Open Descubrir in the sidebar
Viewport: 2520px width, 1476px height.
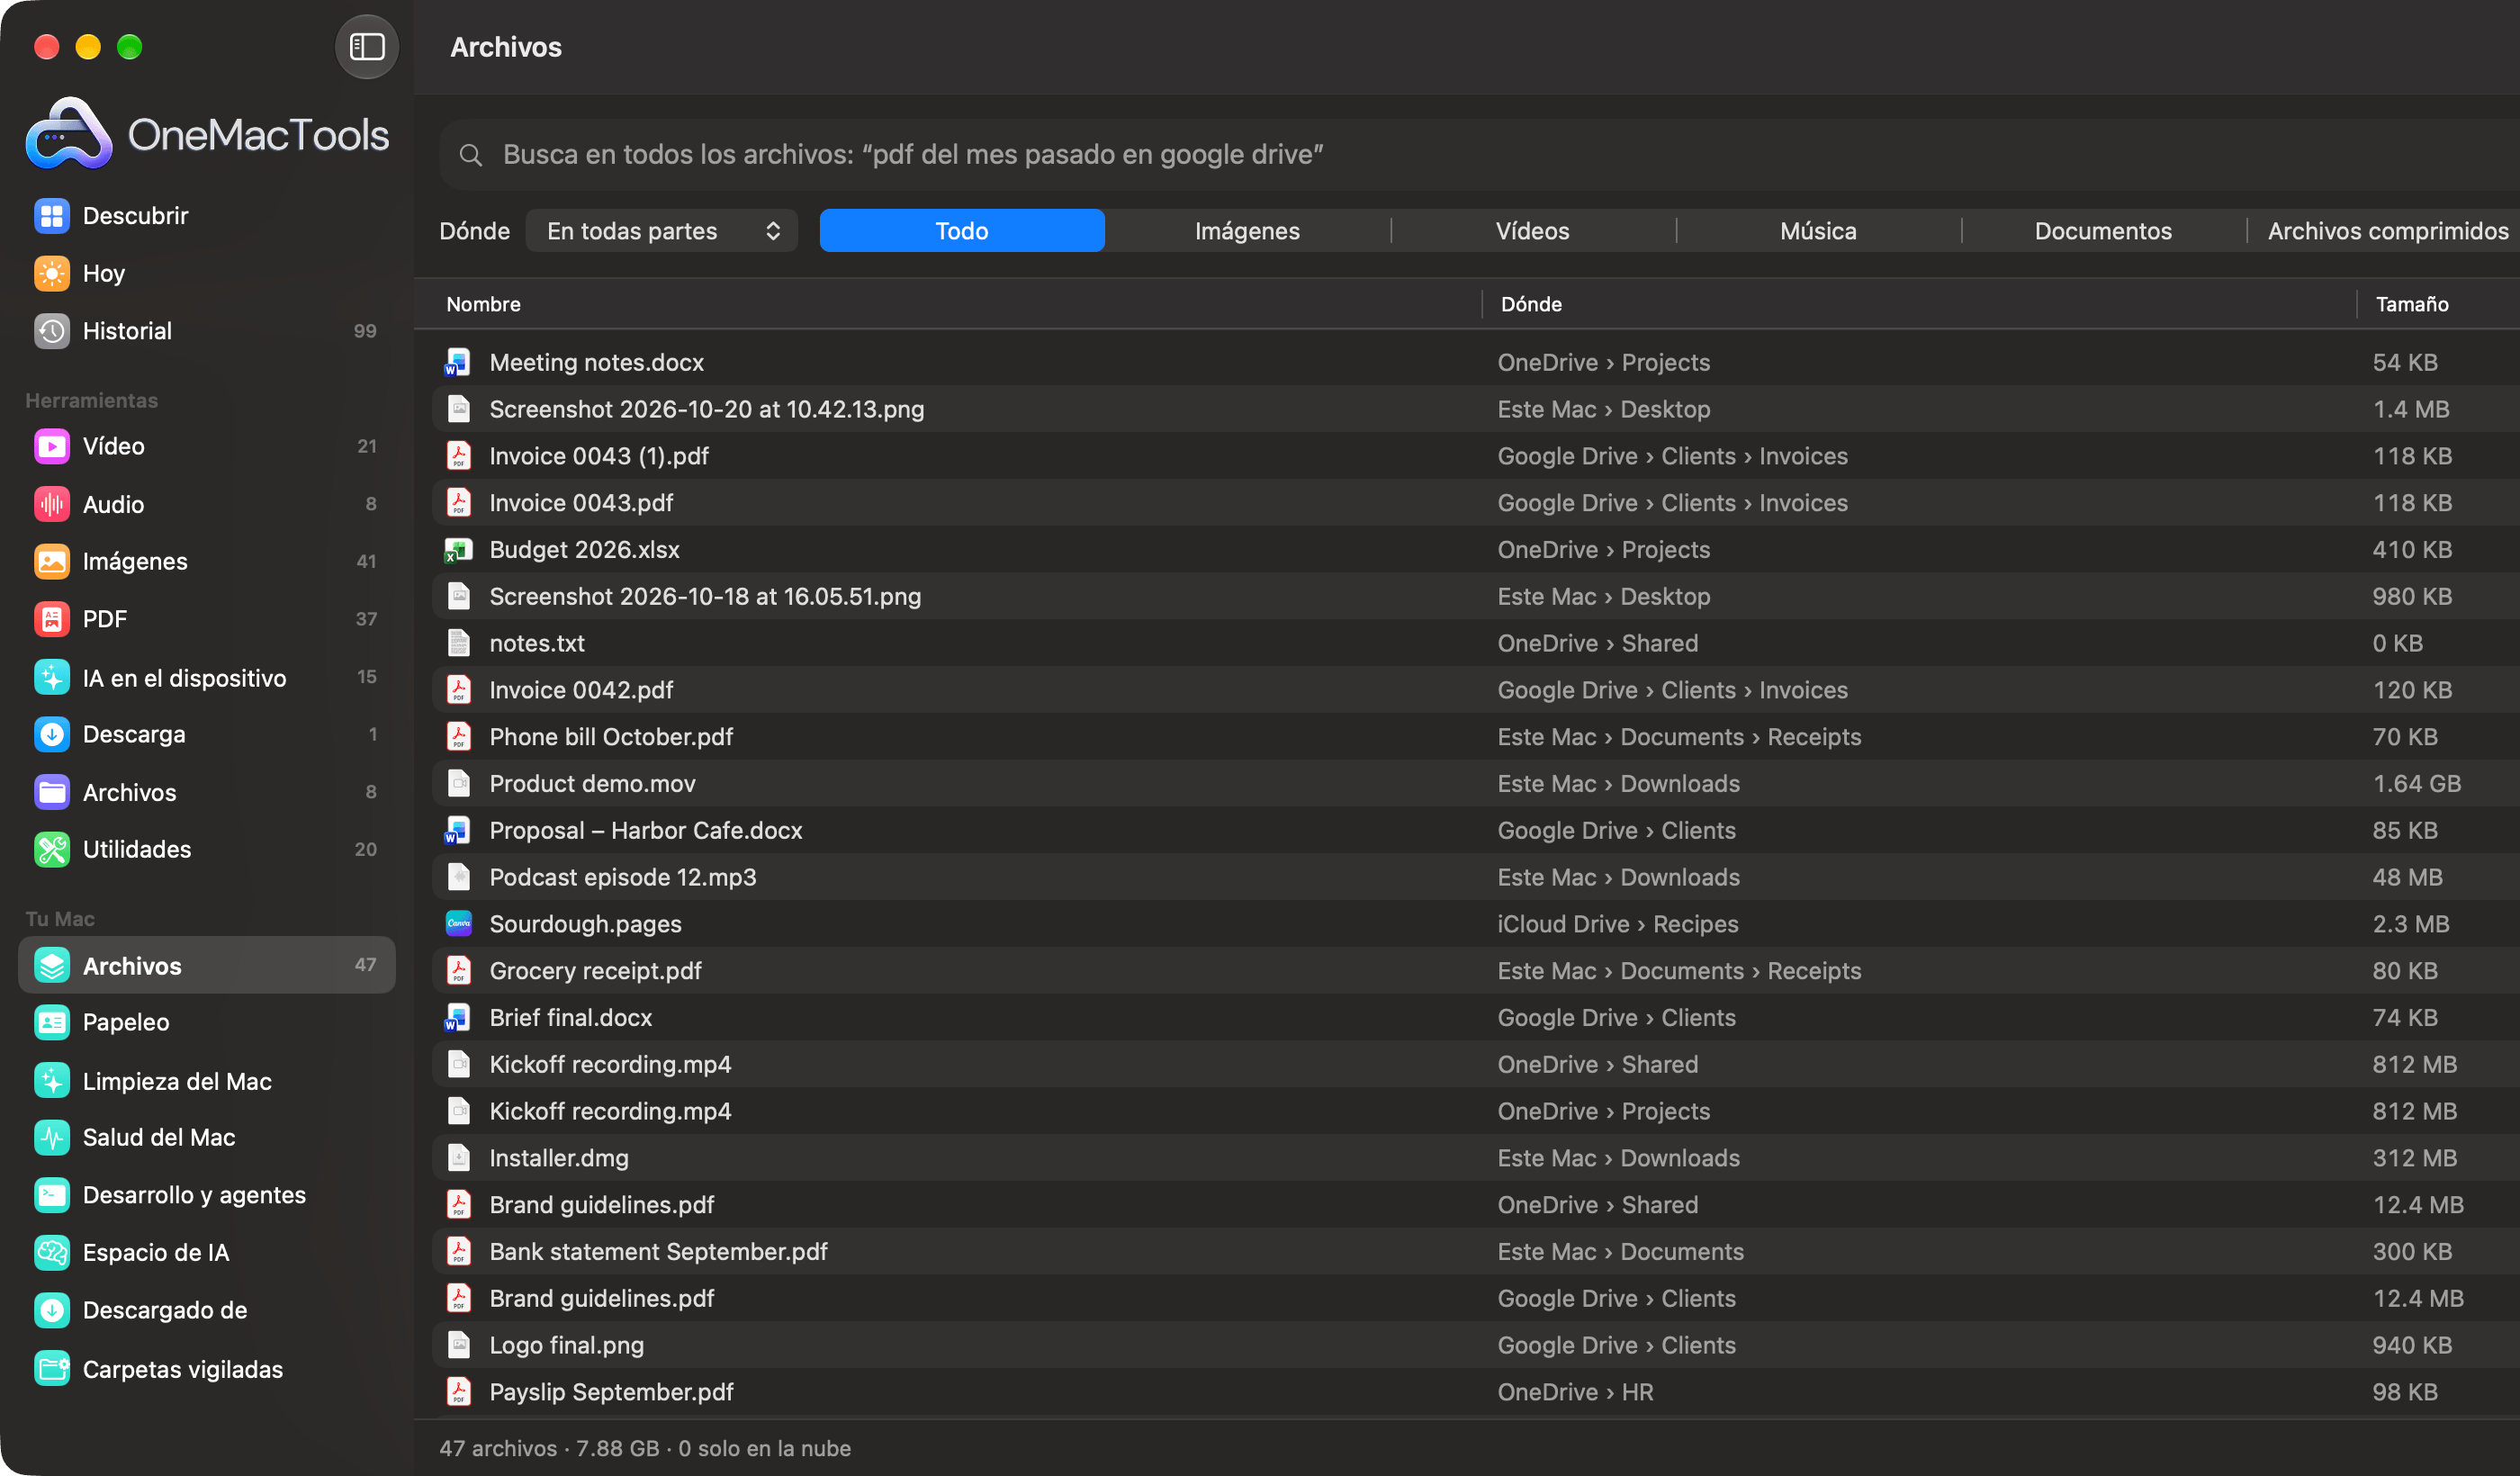[206, 216]
